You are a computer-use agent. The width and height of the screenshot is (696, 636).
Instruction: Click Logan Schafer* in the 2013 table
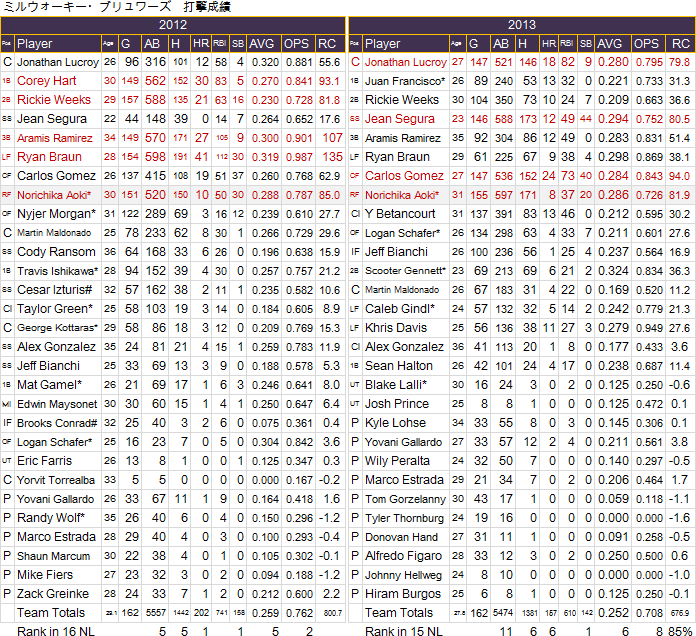pyautogui.click(x=403, y=233)
